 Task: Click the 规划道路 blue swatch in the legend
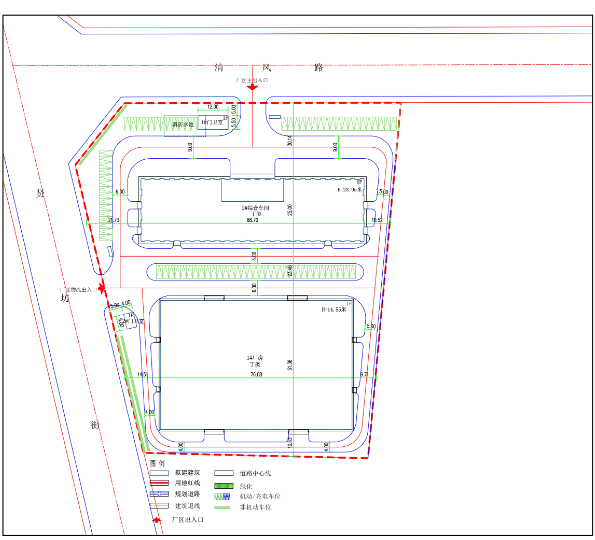point(159,494)
